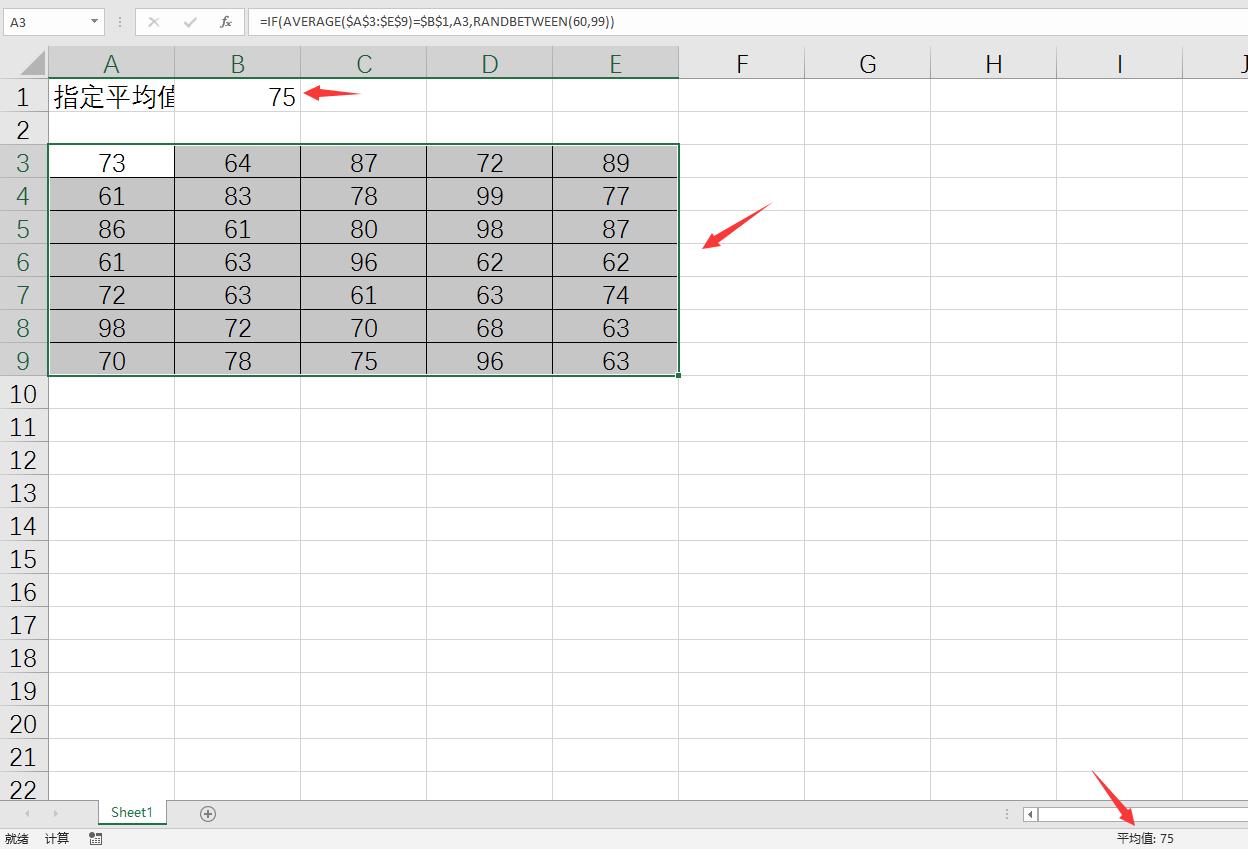This screenshot has height=849, width=1248.
Task: Click cell E3 with value 89
Action: 615,162
